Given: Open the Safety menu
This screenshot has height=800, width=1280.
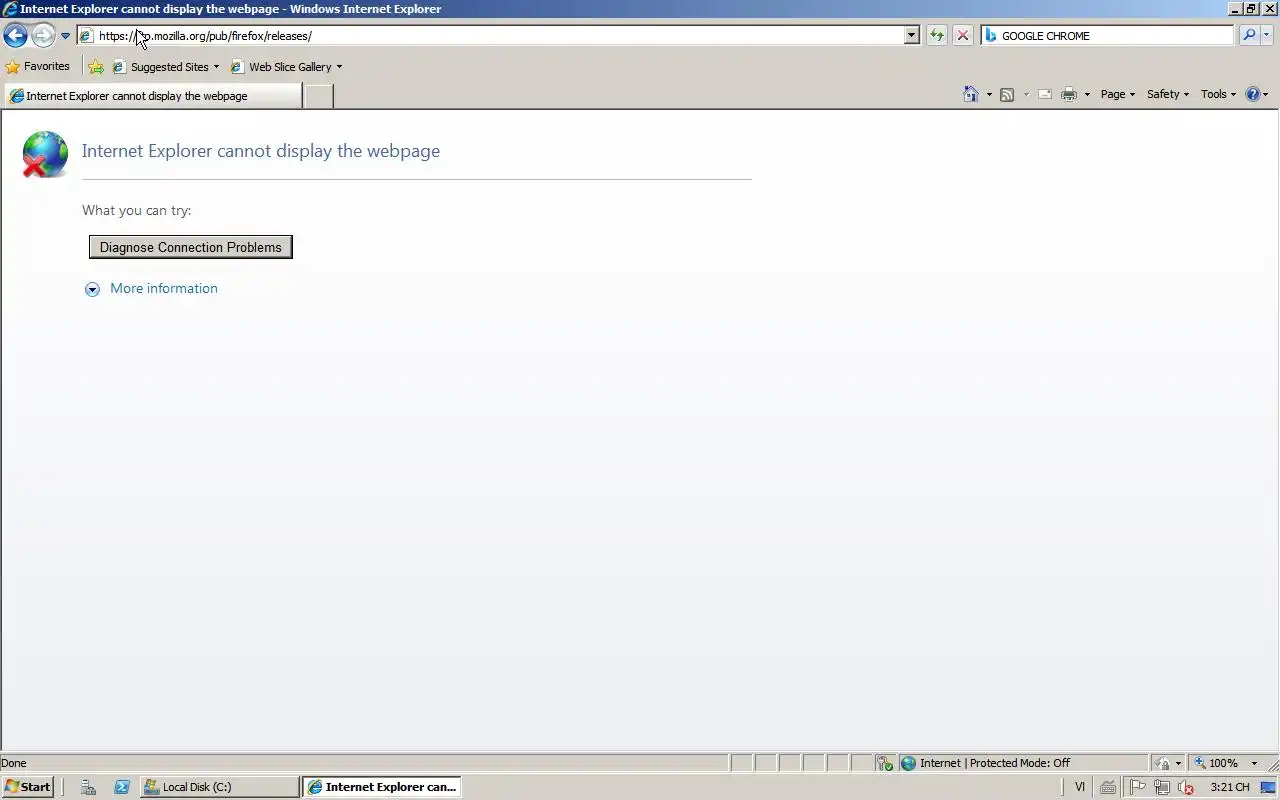Looking at the screenshot, I should pos(1167,94).
